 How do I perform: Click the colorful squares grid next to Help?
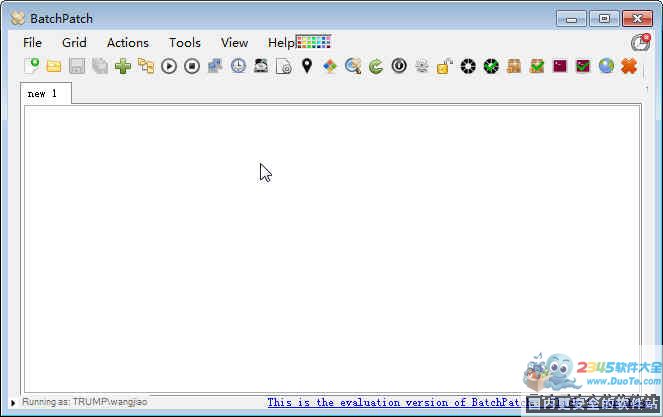pos(313,41)
